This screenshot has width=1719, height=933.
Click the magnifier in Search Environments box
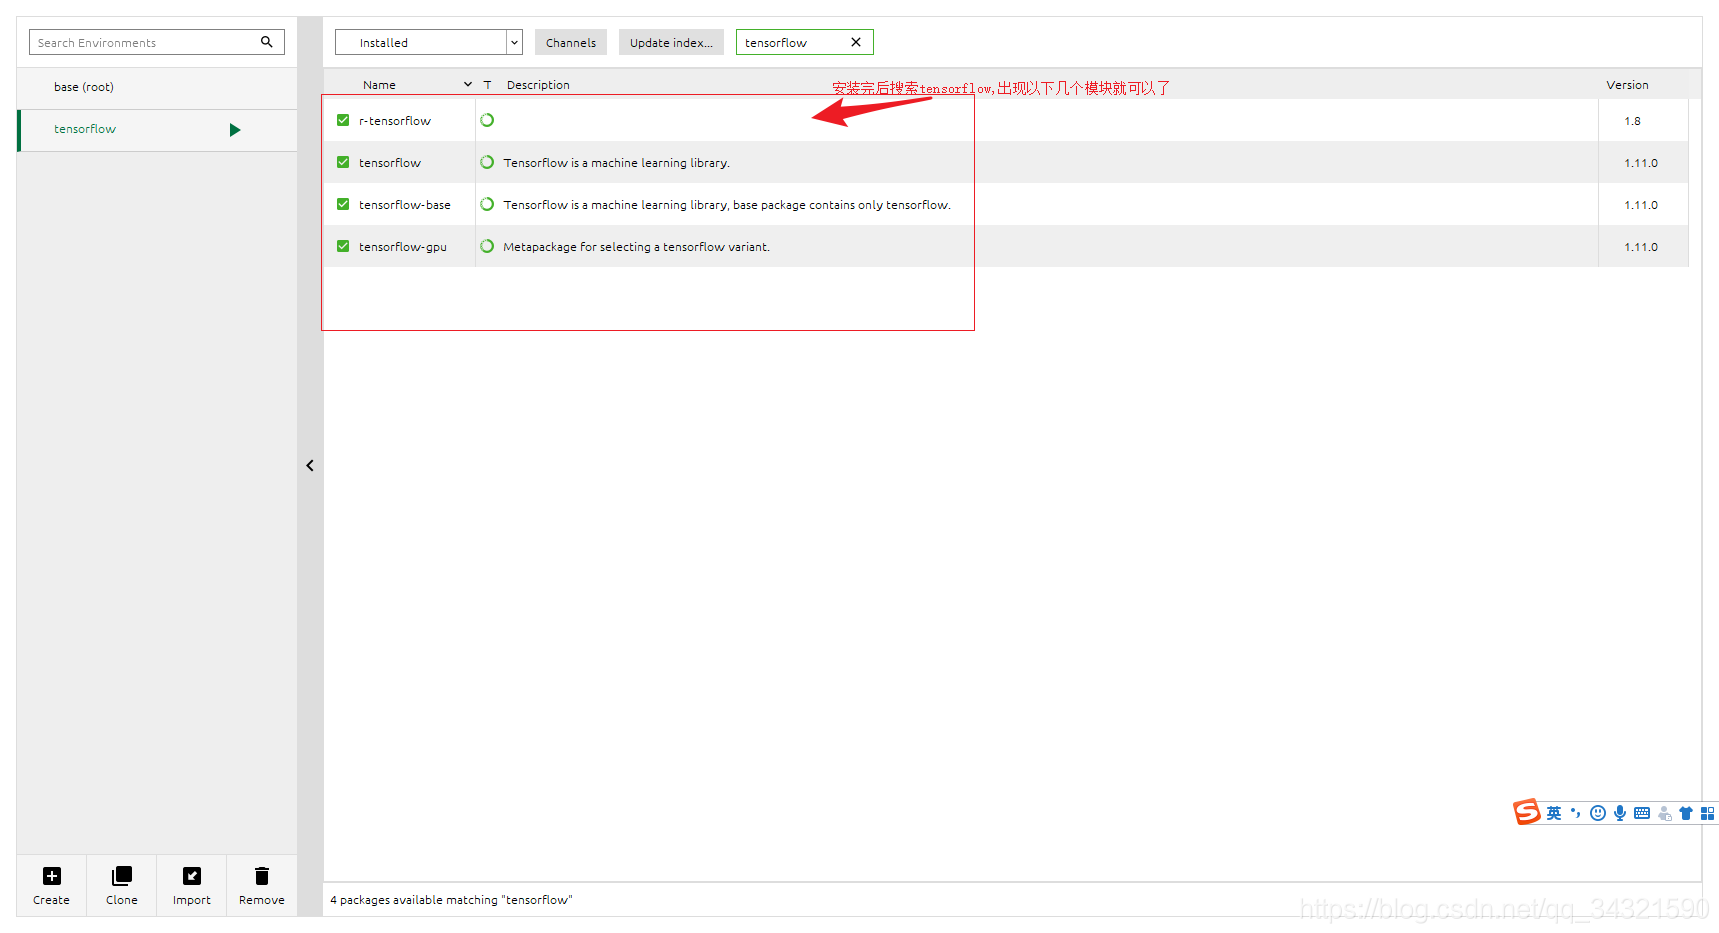[267, 42]
